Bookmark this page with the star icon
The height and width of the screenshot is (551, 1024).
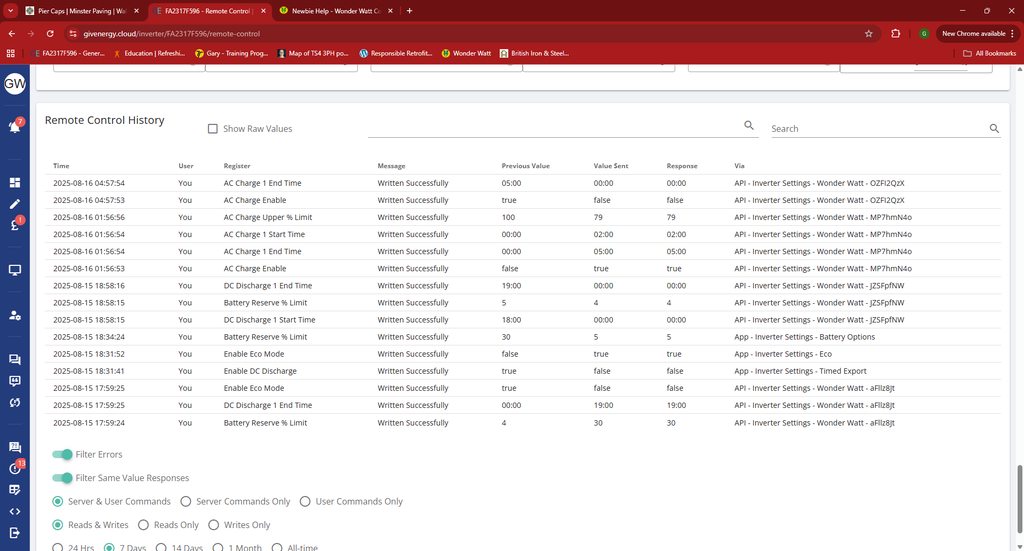[868, 33]
